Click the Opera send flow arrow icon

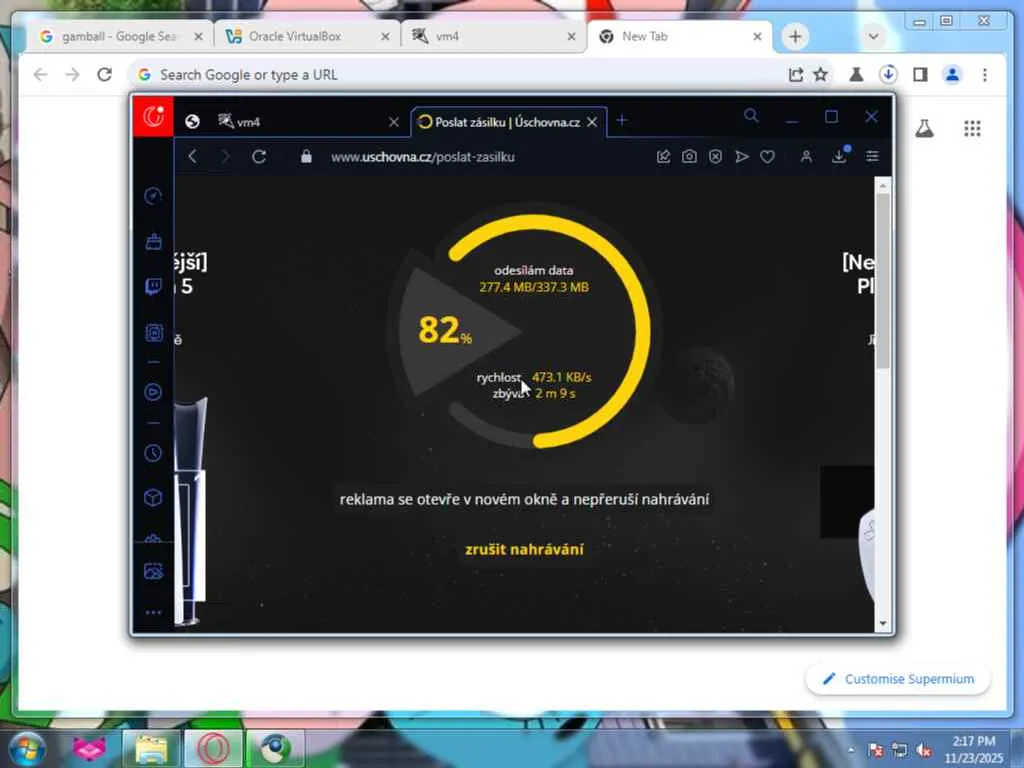tap(742, 157)
